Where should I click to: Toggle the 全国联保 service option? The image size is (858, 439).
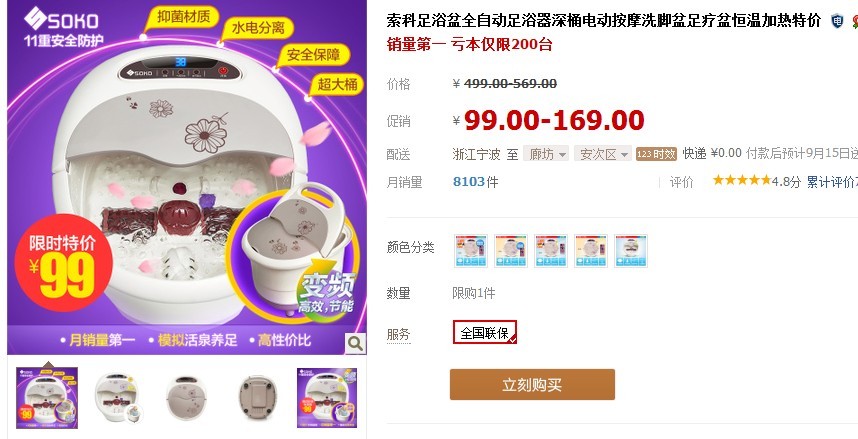(485, 332)
